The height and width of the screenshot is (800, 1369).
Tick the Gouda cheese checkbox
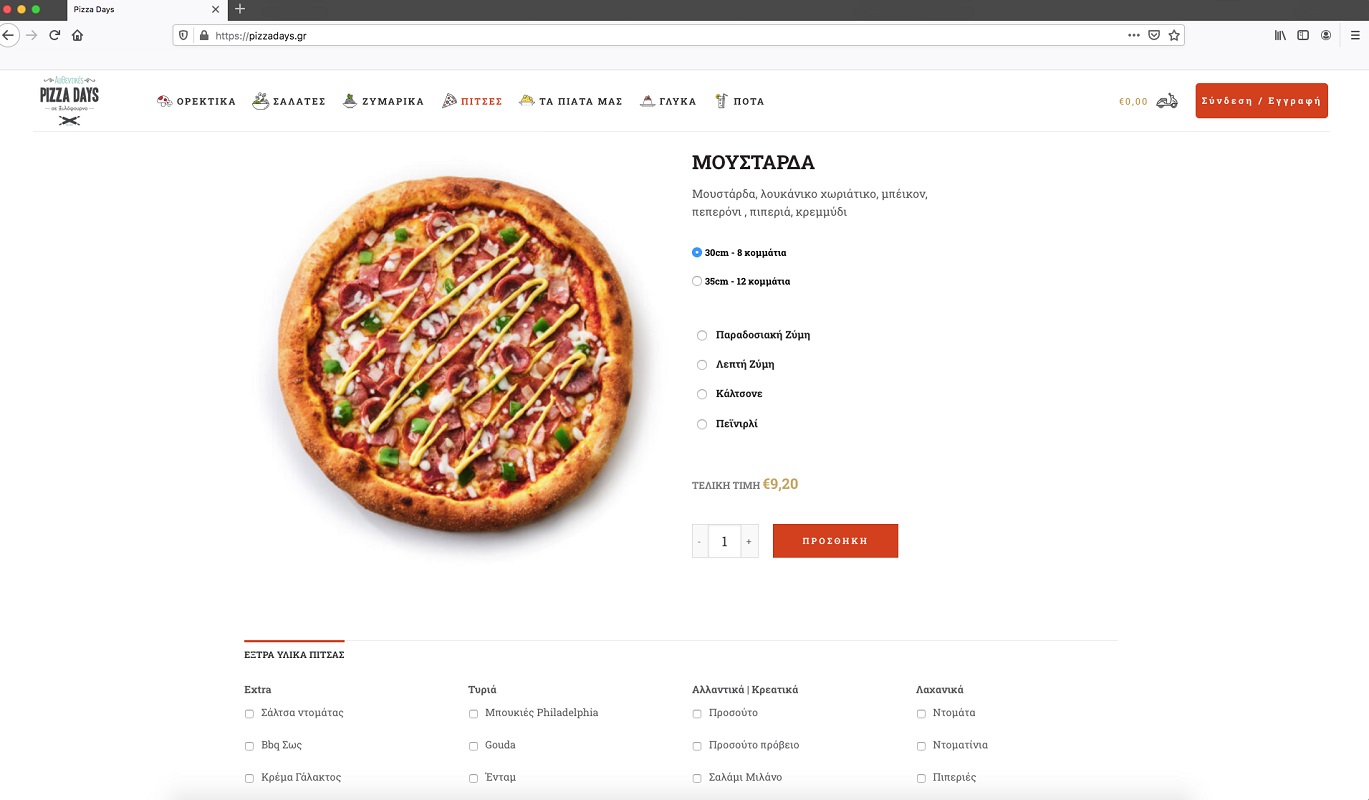pos(473,746)
